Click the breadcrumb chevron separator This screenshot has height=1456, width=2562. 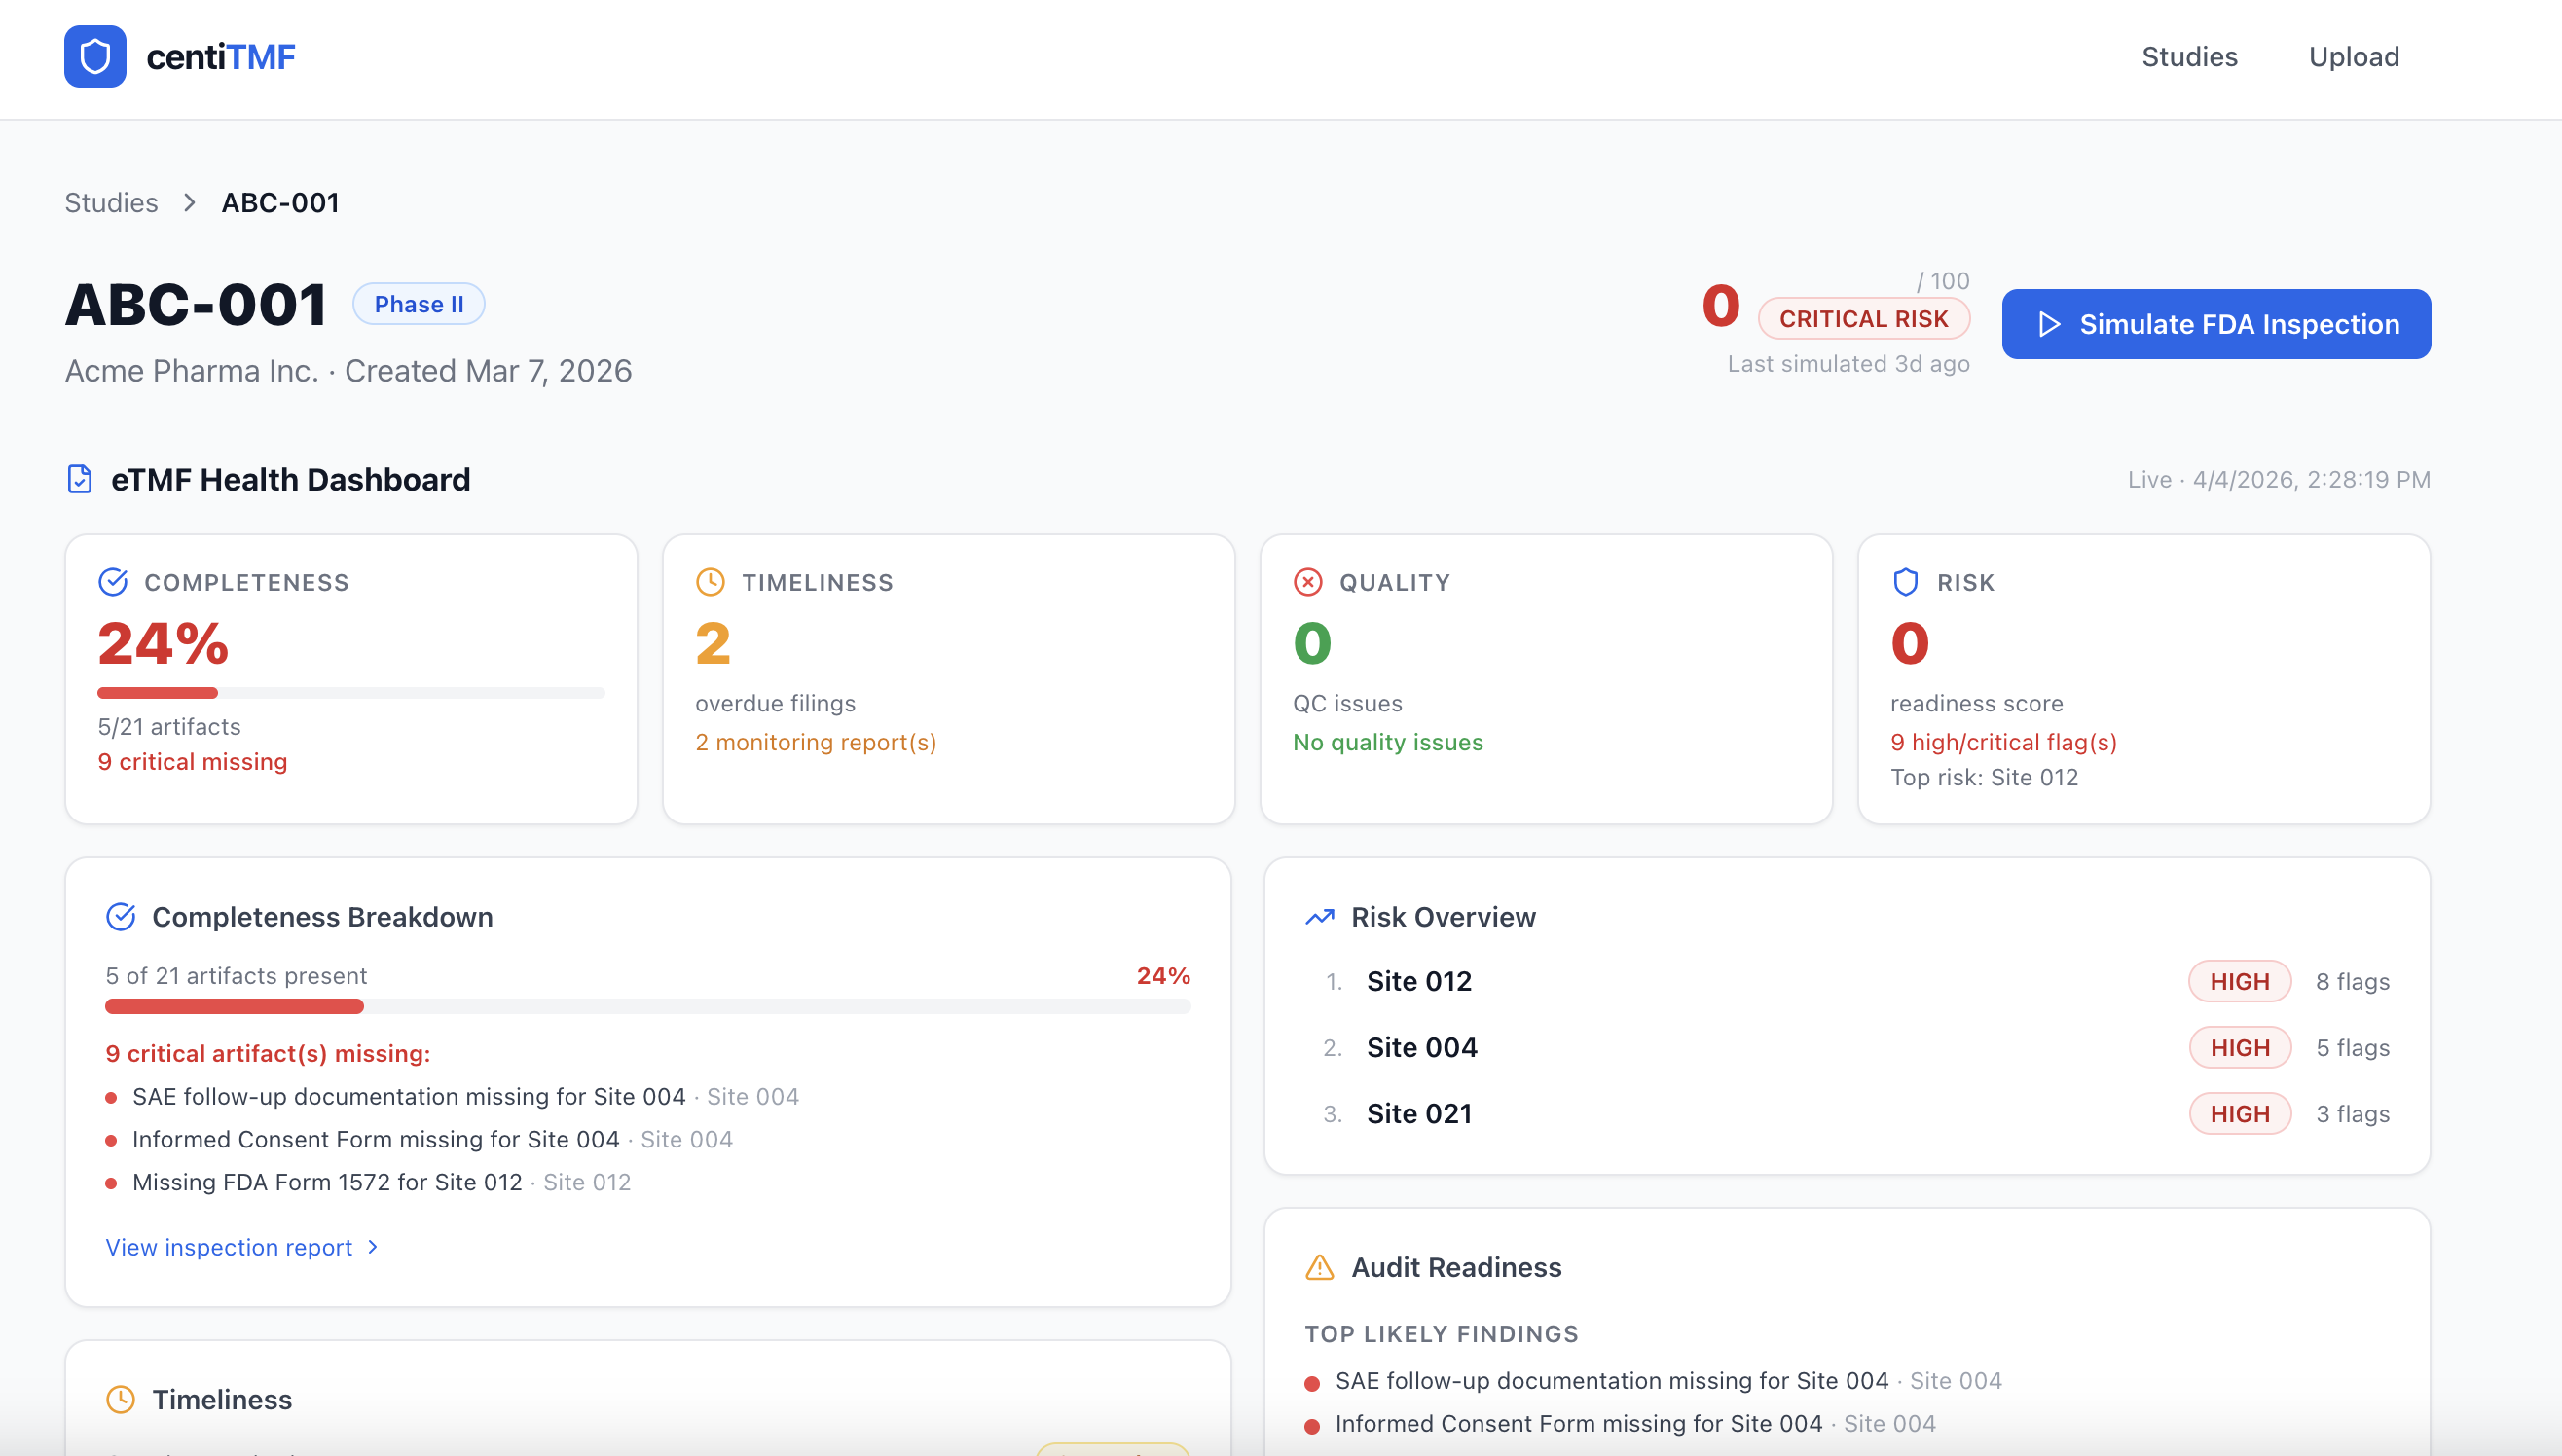(x=189, y=203)
